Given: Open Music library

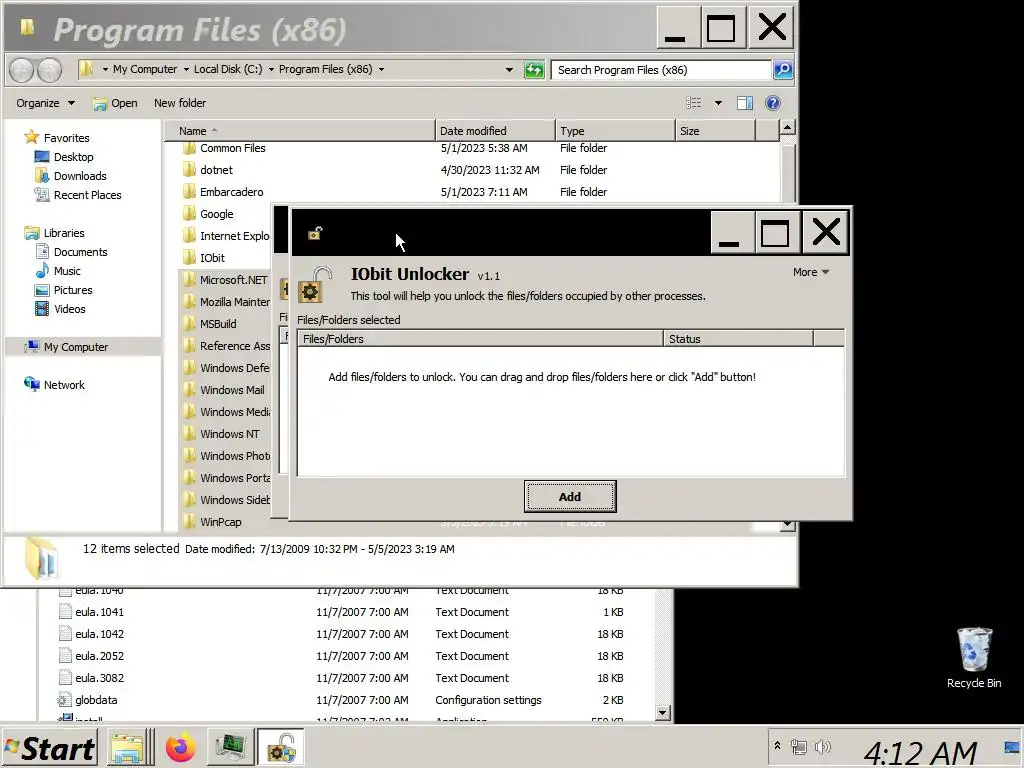Looking at the screenshot, I should click(67, 271).
